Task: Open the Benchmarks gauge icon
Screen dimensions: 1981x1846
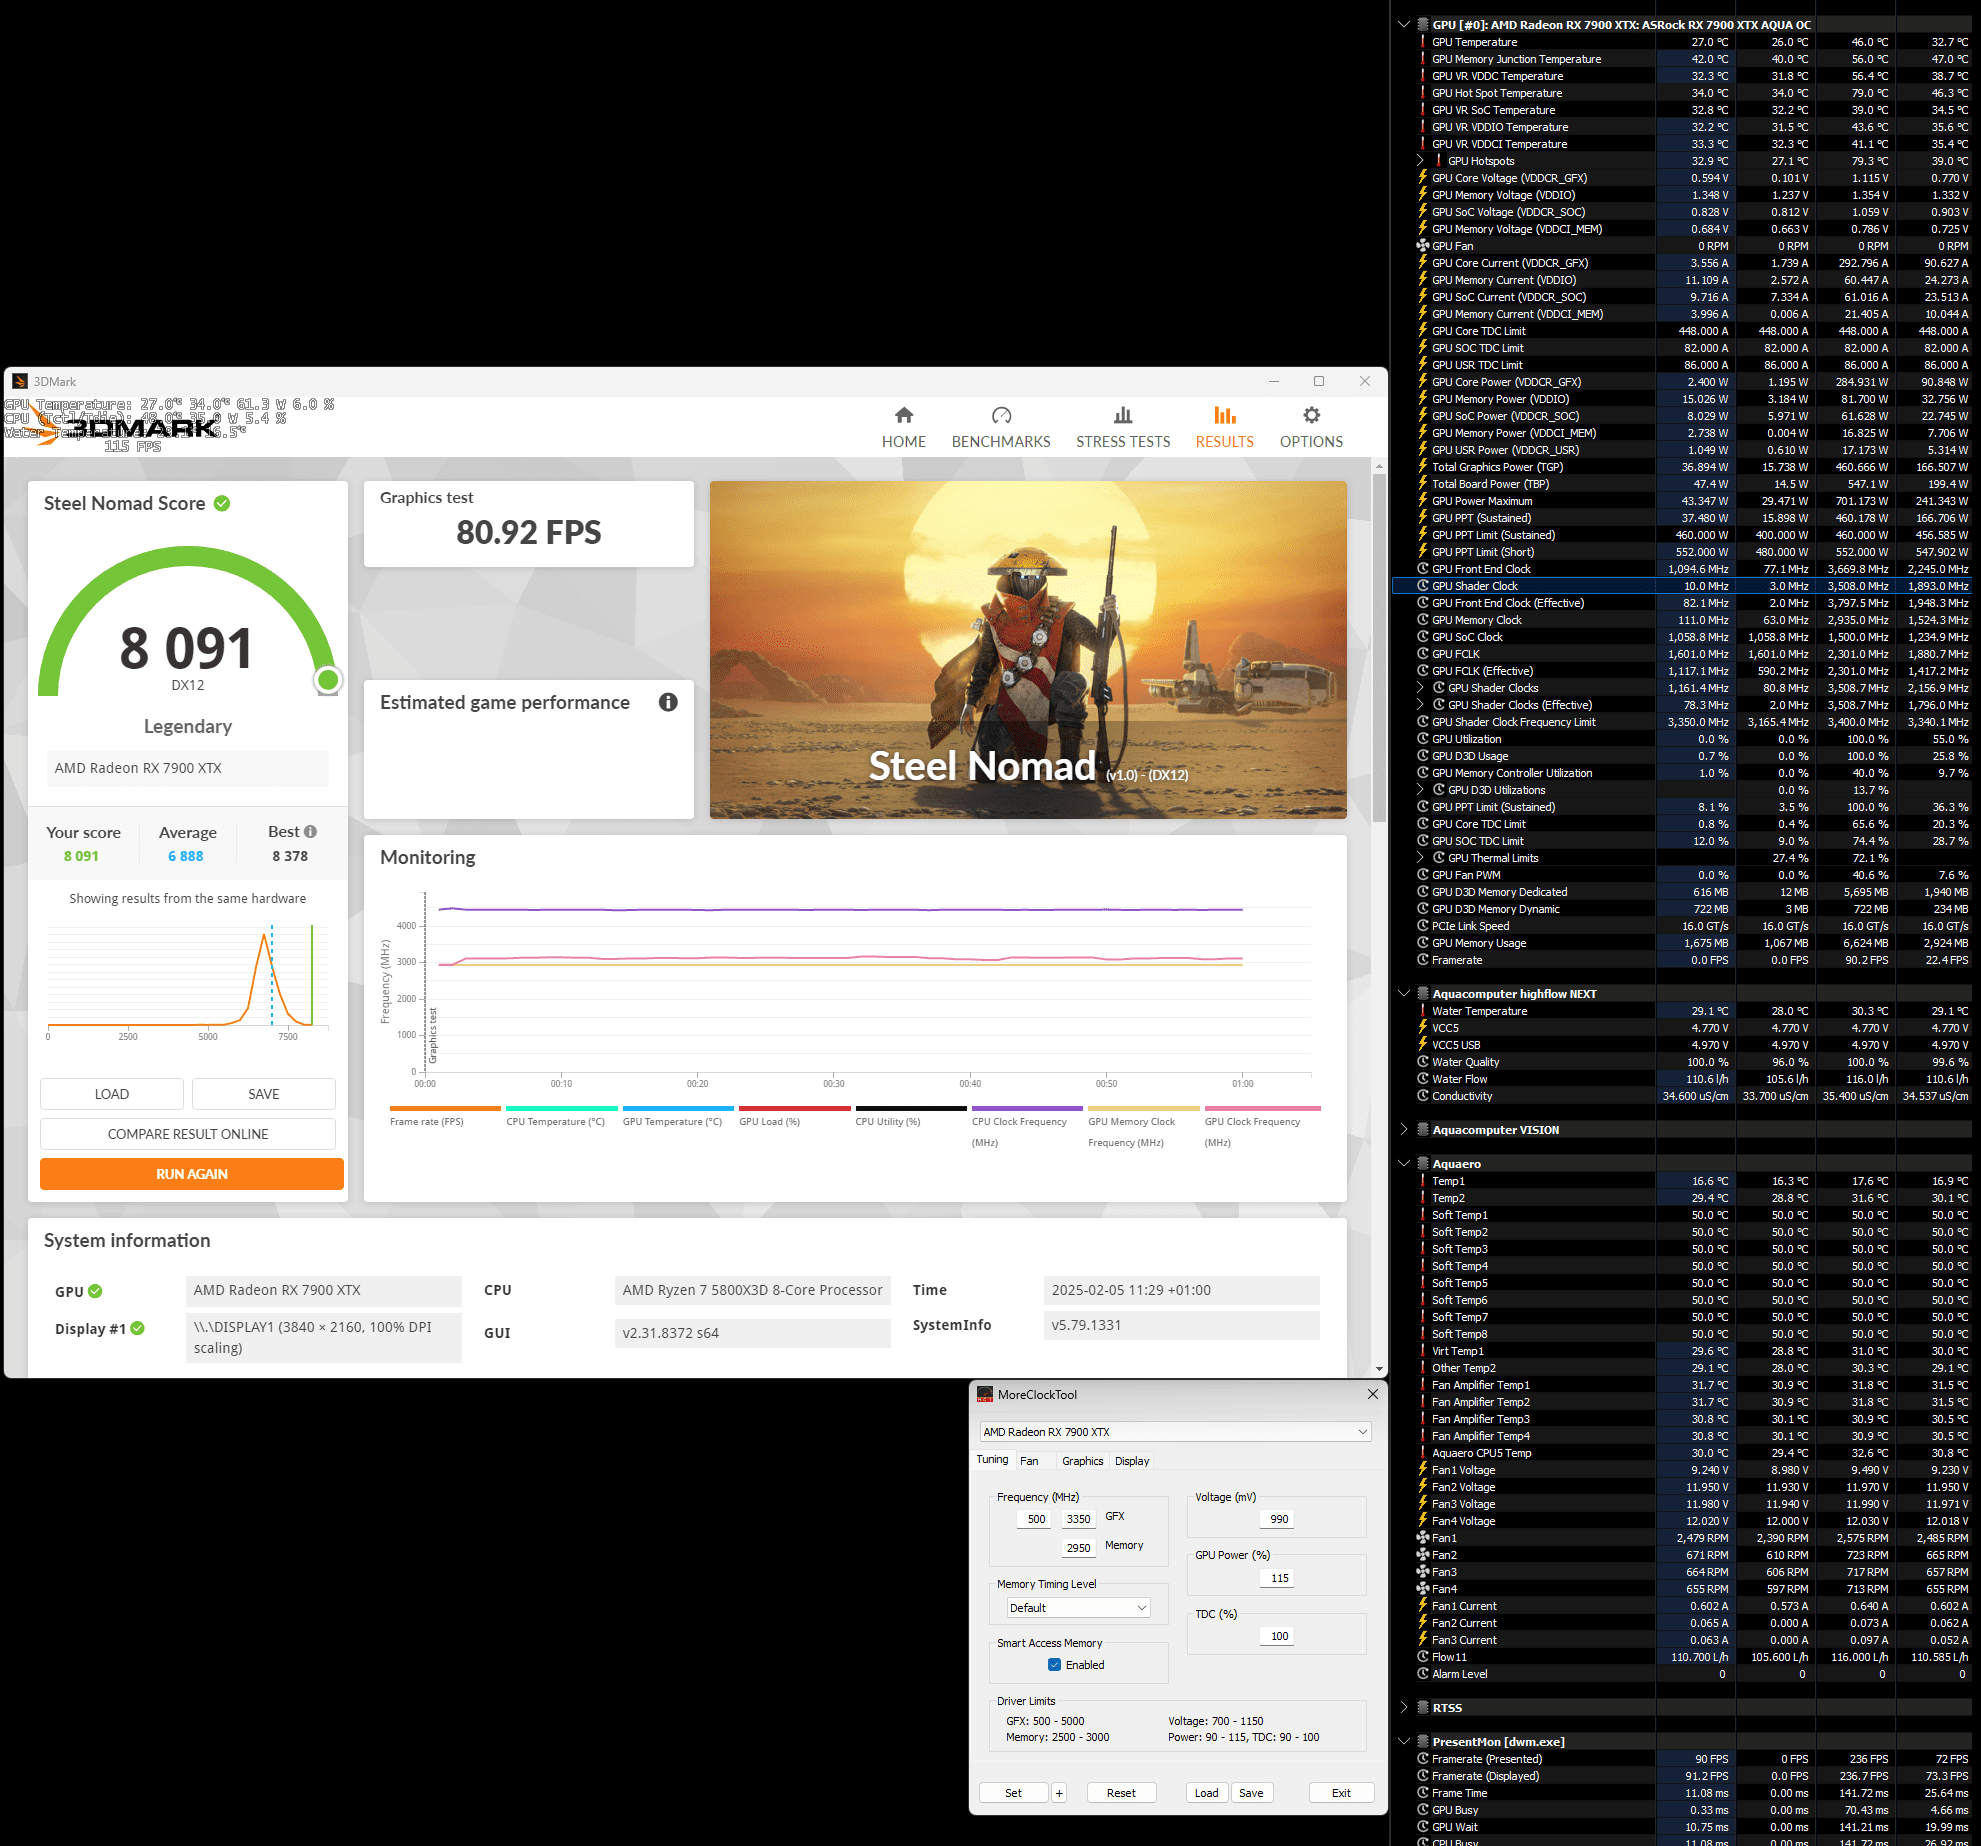Action: click(x=1001, y=415)
